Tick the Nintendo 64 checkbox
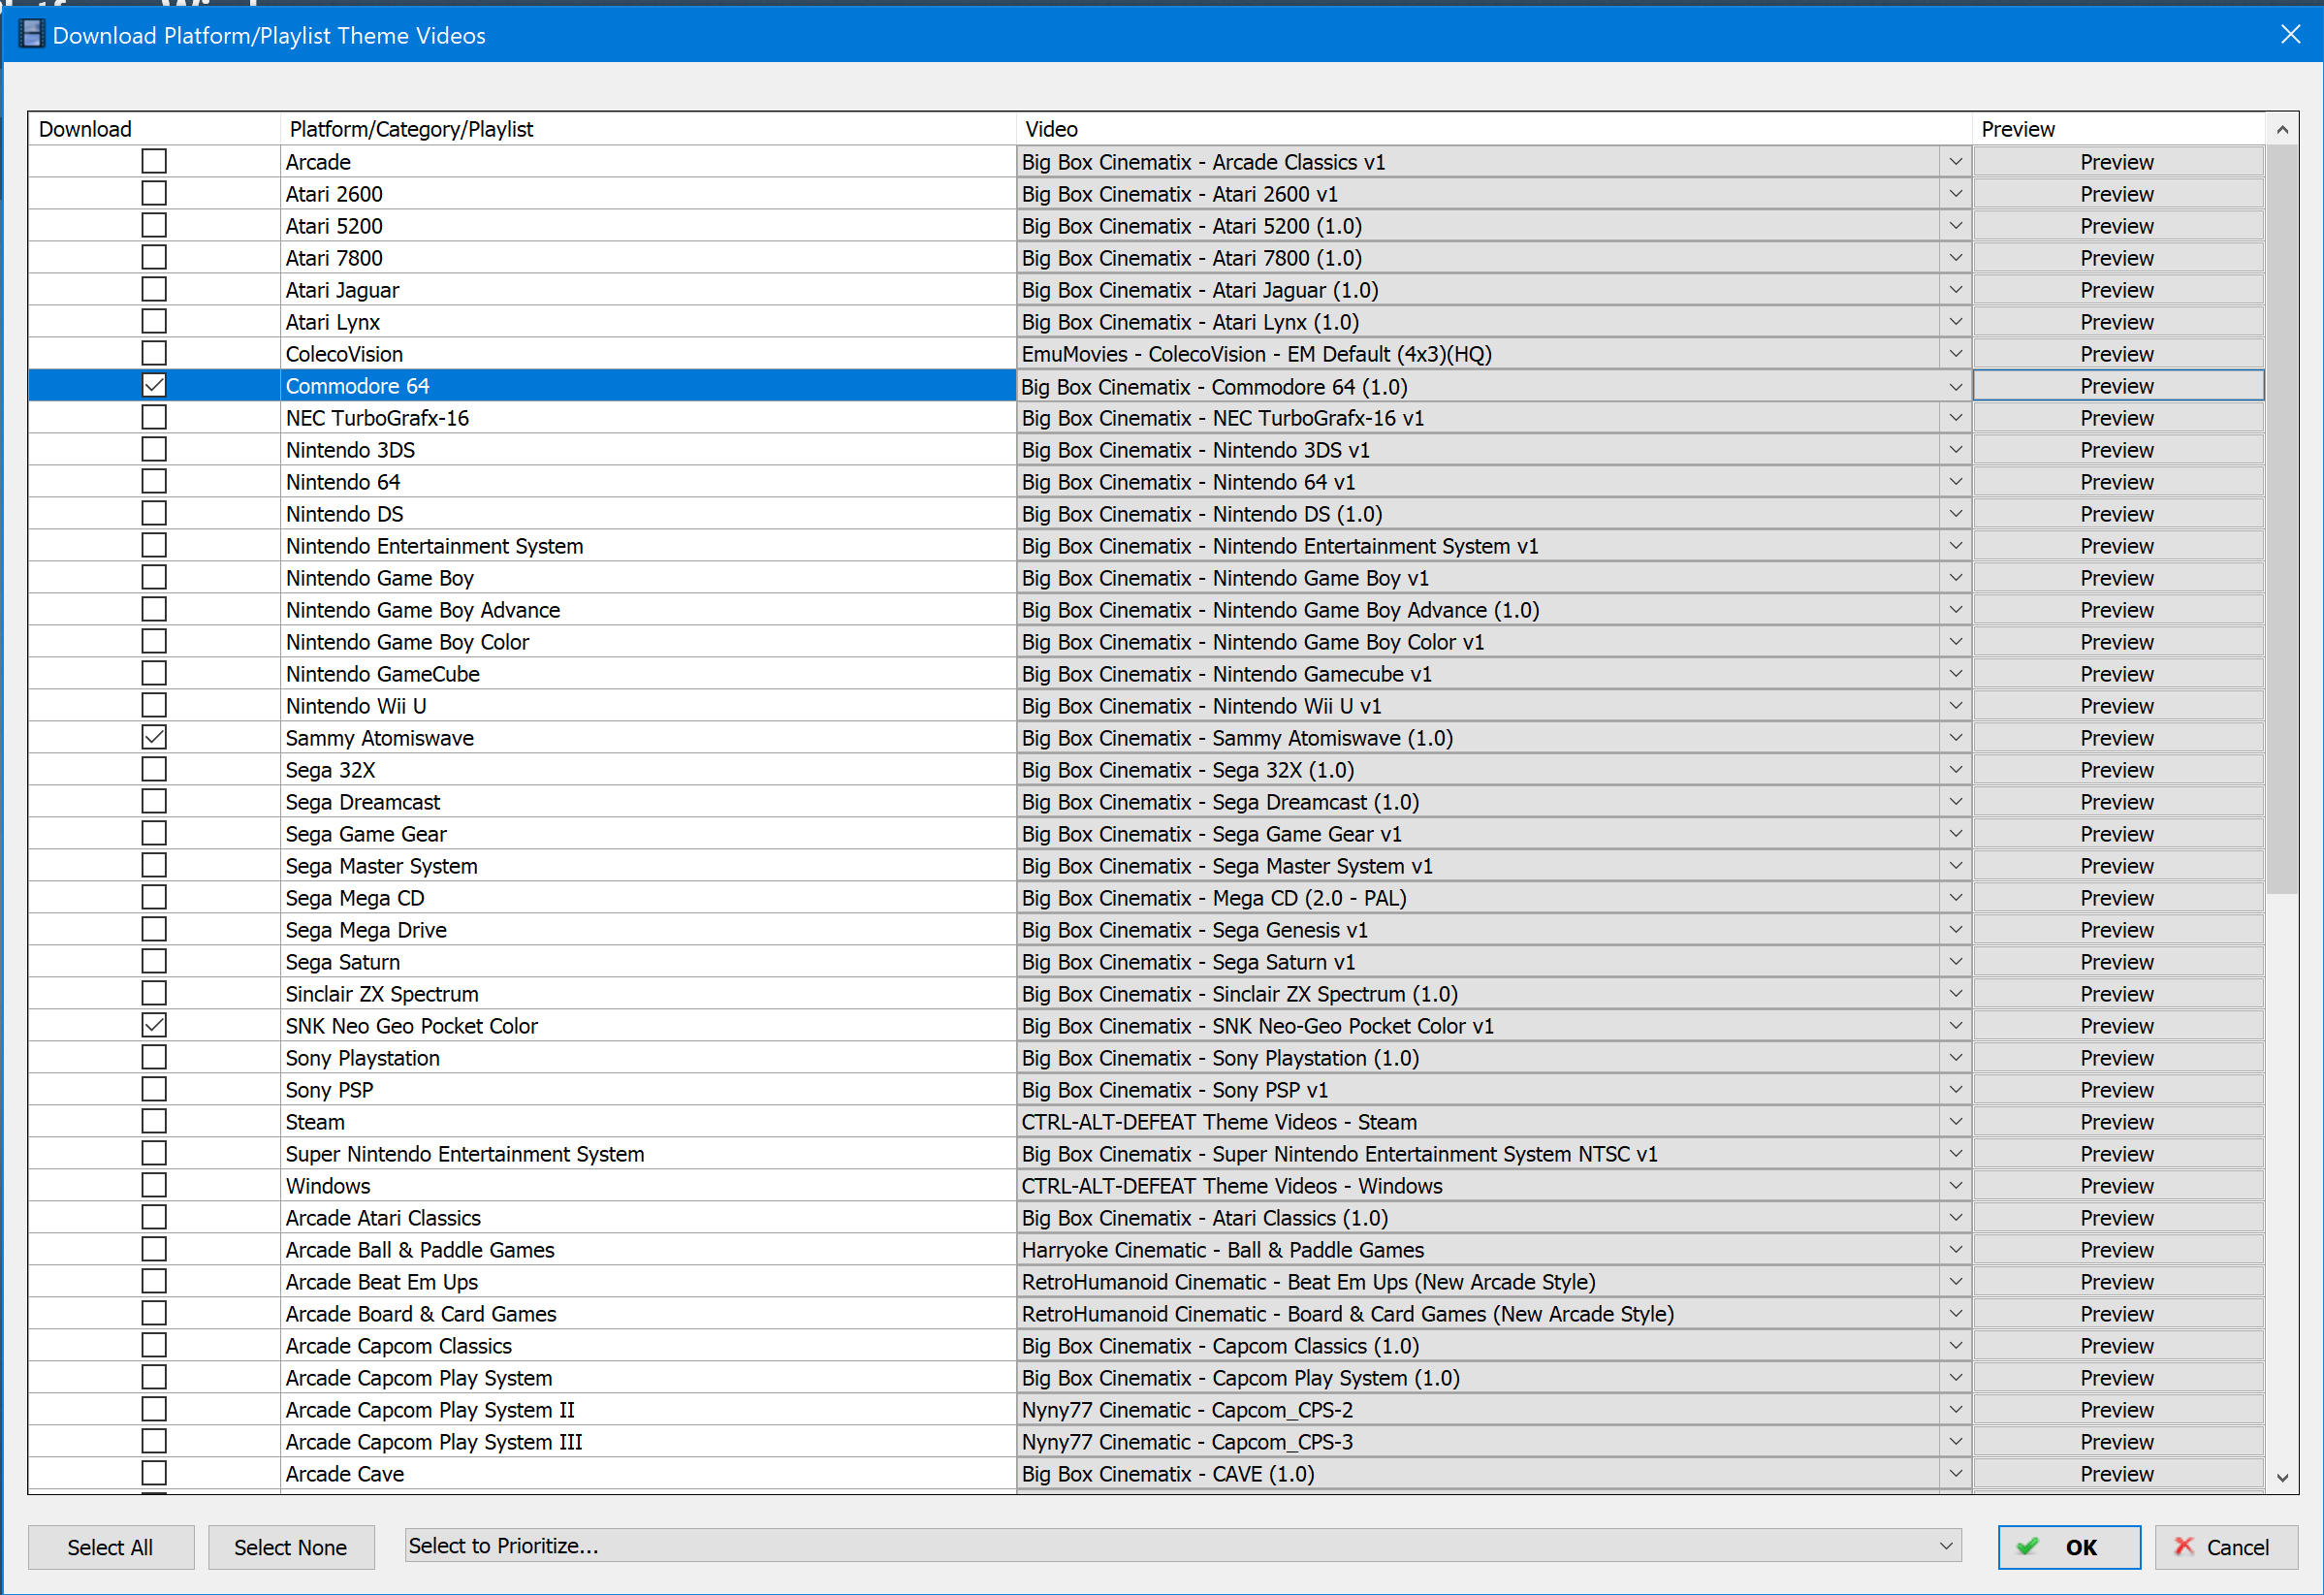Viewport: 2324px width, 1595px height. pos(154,481)
